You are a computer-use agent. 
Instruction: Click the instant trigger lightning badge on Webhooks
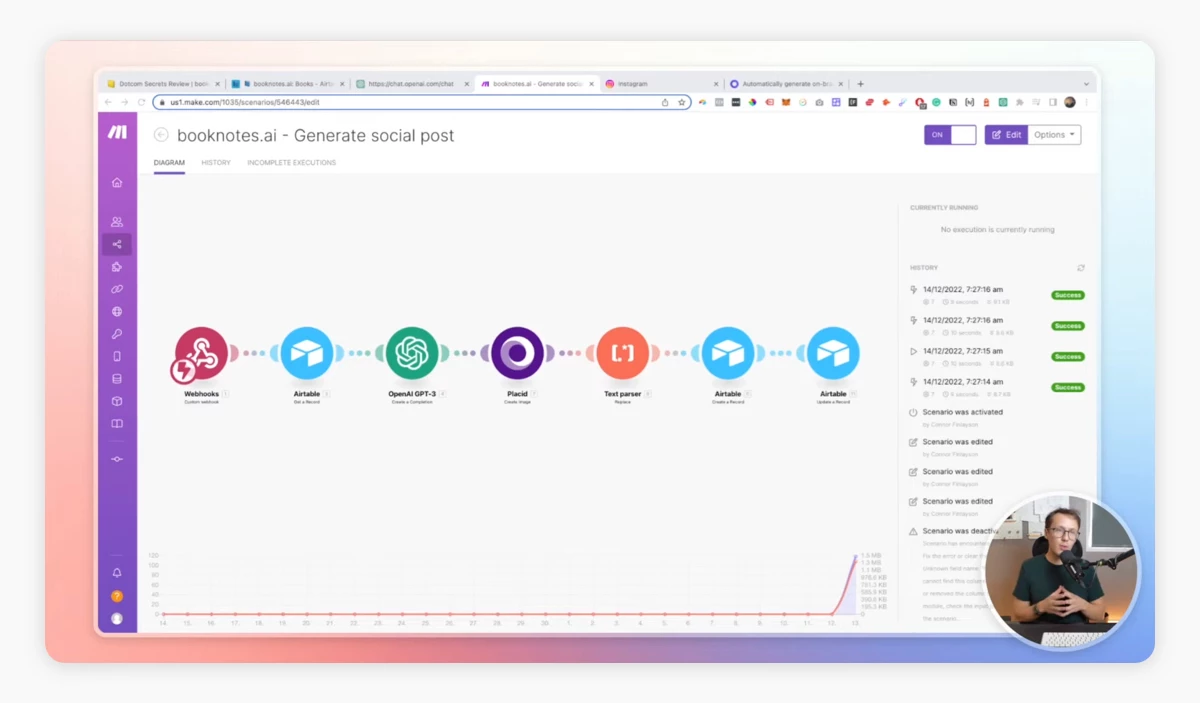183,372
